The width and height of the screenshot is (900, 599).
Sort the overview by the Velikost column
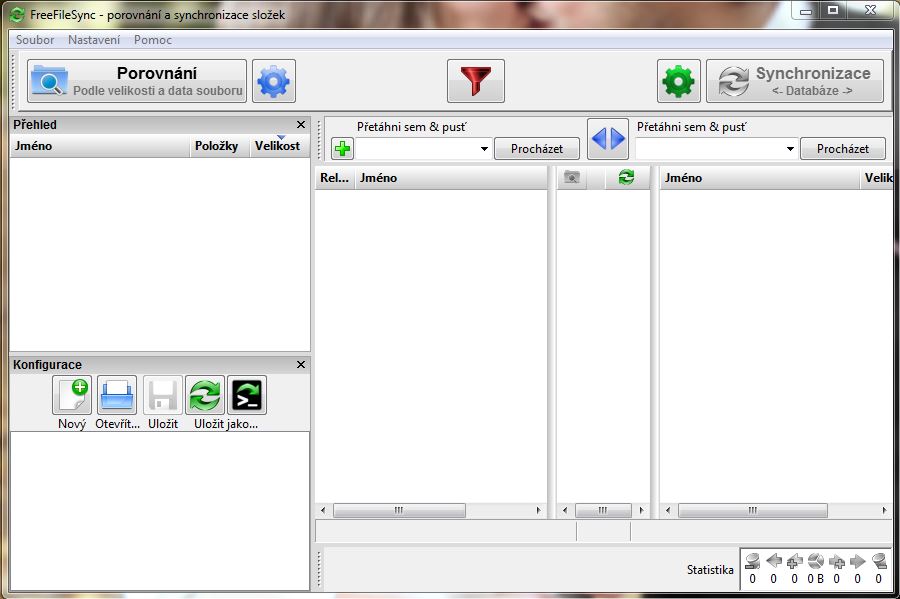pyautogui.click(x=277, y=146)
